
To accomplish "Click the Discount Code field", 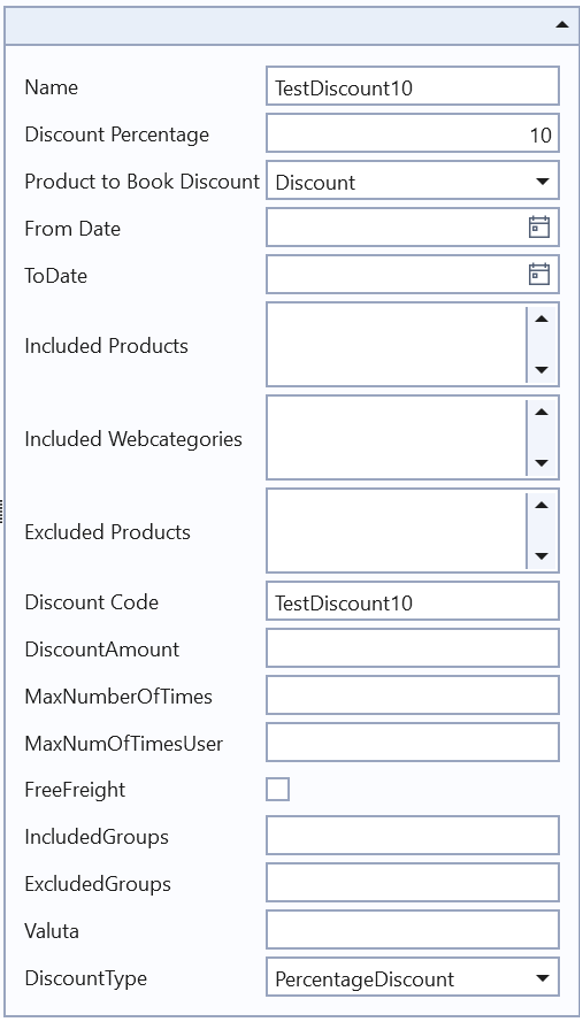I will point(412,602).
